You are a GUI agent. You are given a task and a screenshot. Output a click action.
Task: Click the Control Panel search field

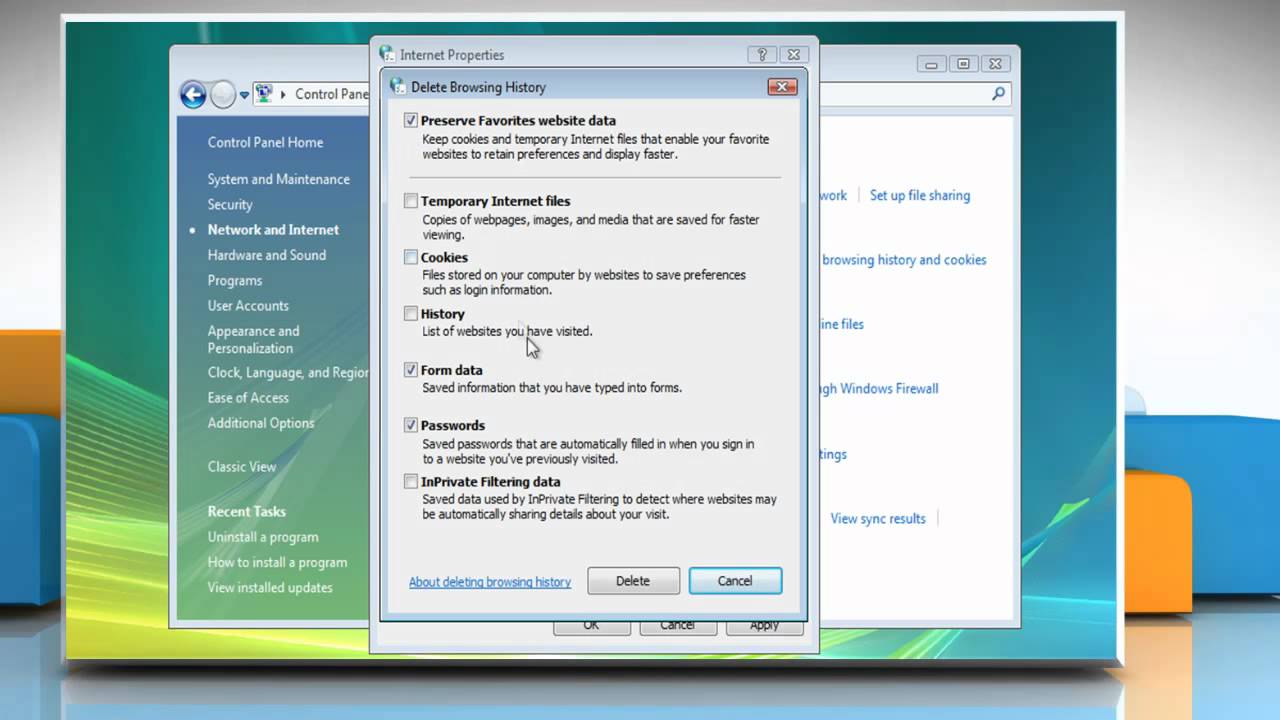click(x=914, y=94)
